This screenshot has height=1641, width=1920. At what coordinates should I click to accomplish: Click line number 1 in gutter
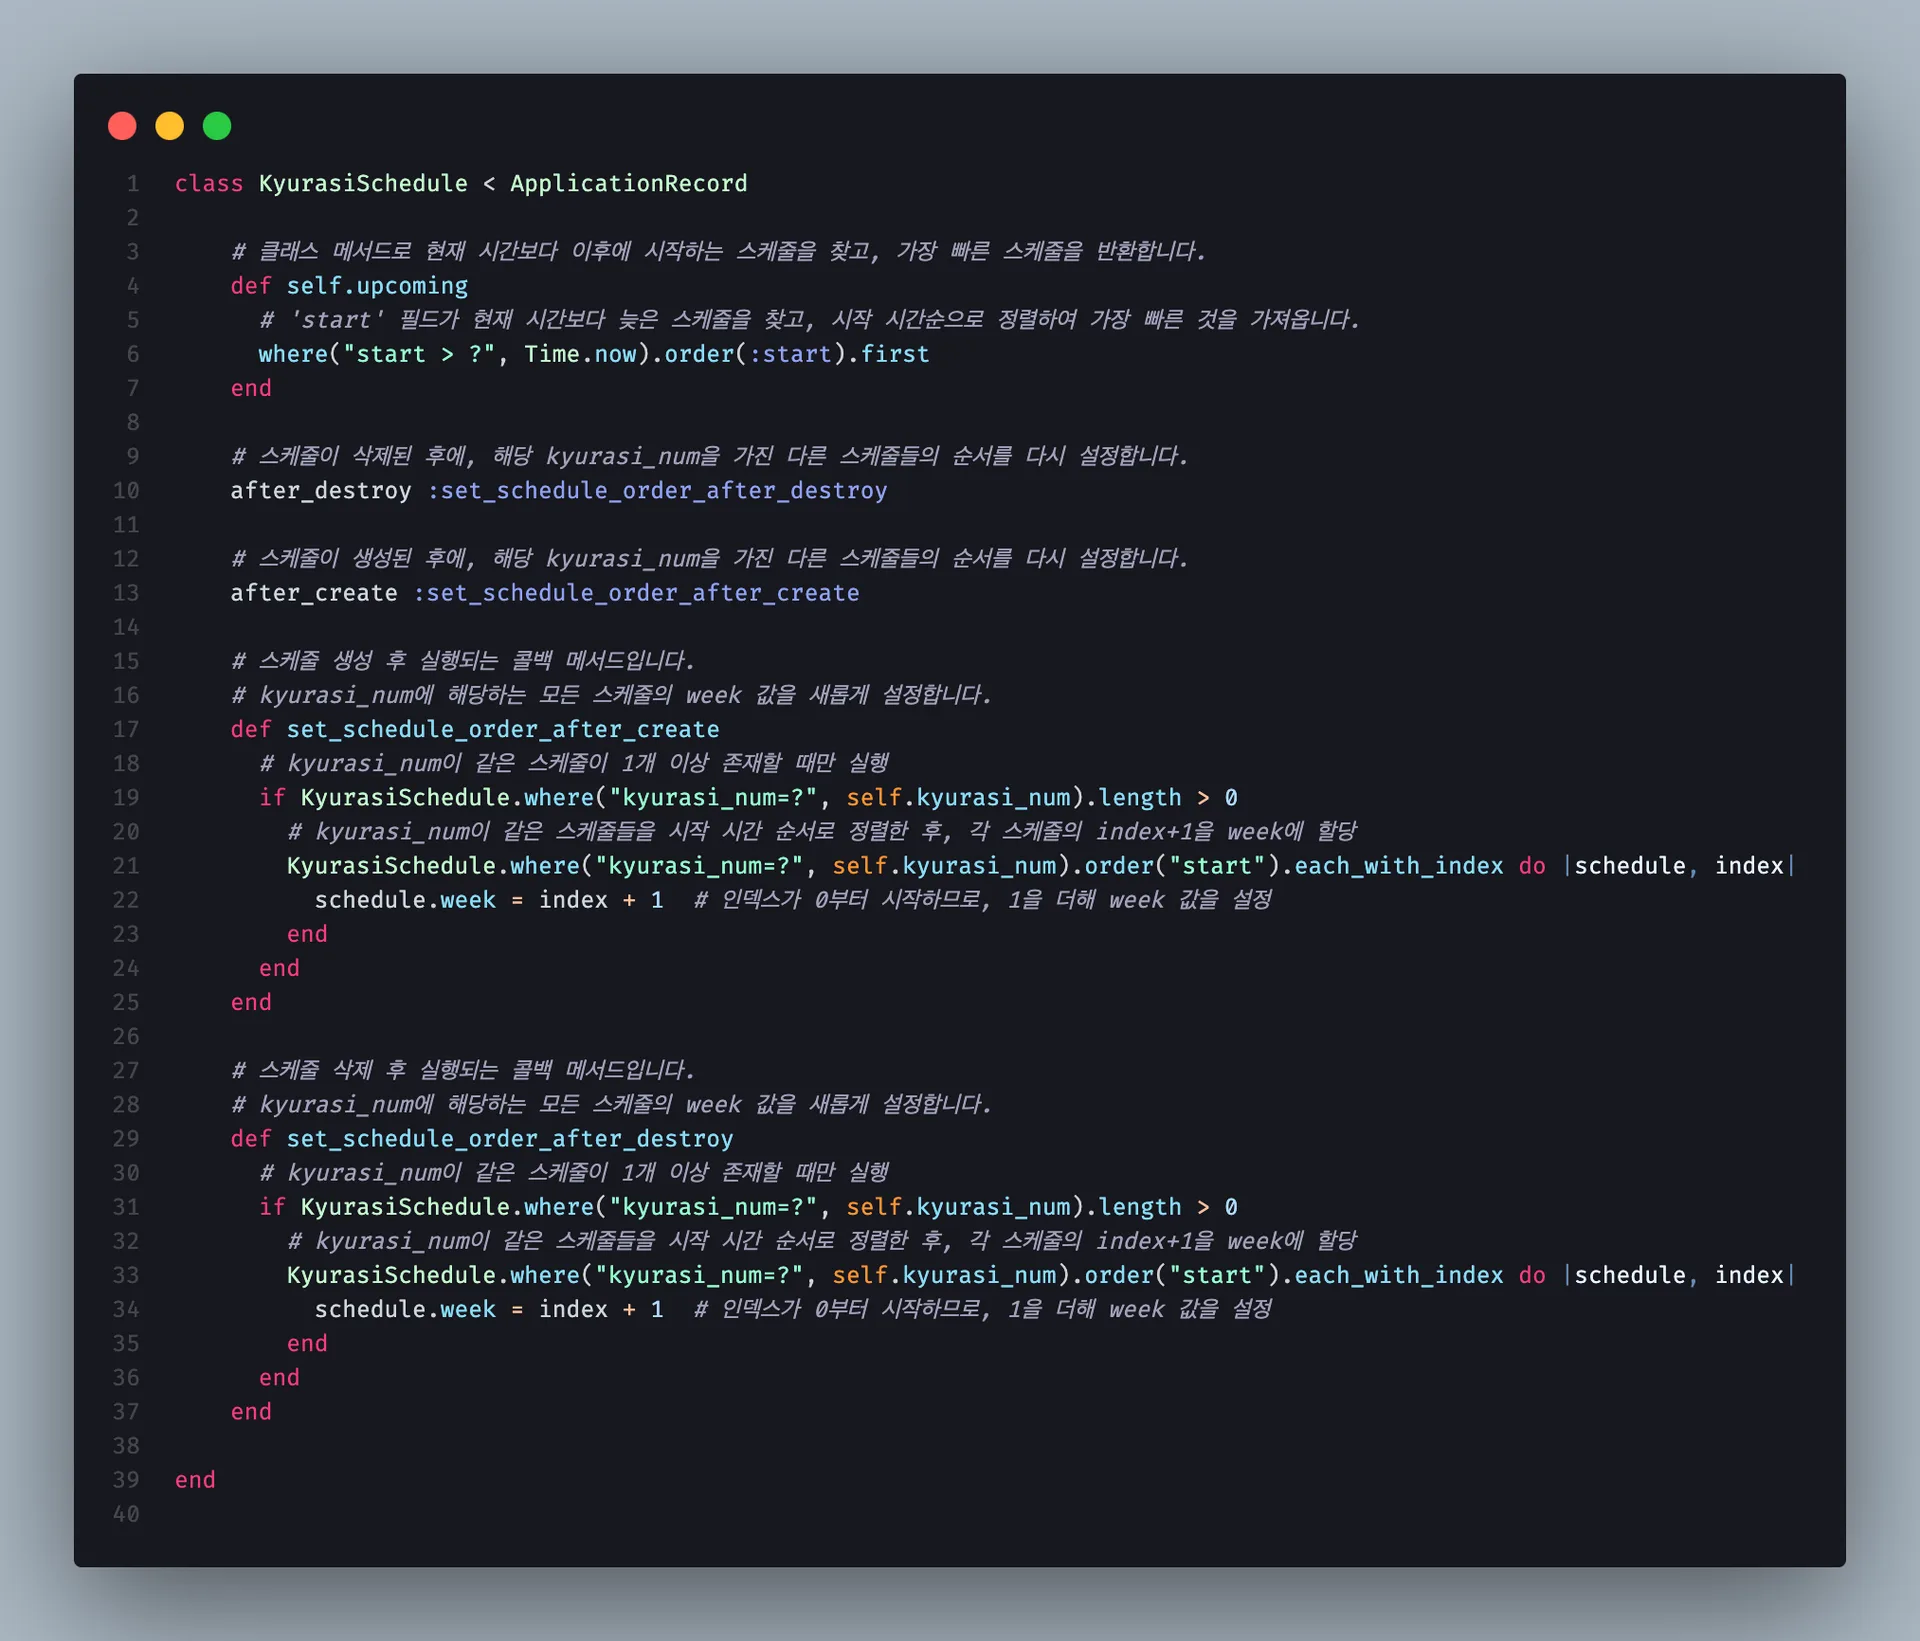tap(132, 184)
